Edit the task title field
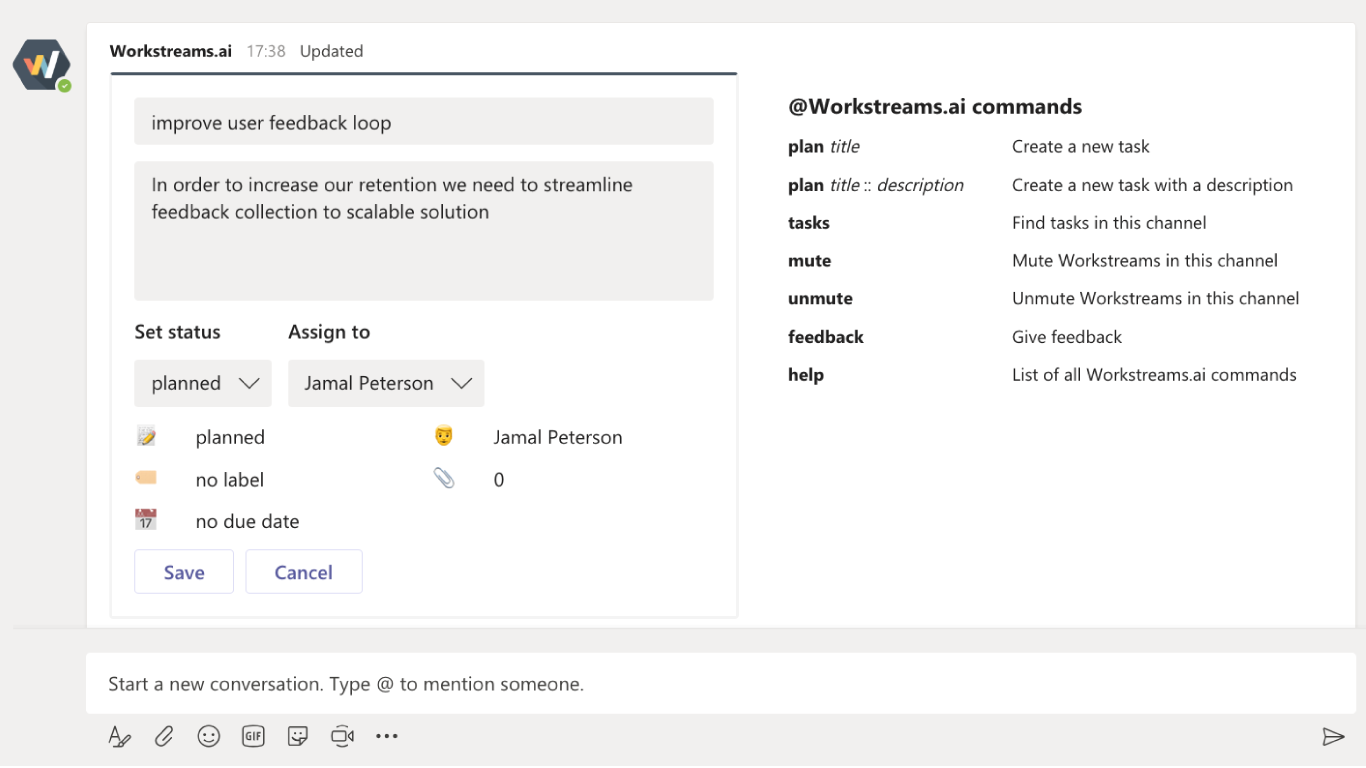The image size is (1366, 768). [x=424, y=122]
